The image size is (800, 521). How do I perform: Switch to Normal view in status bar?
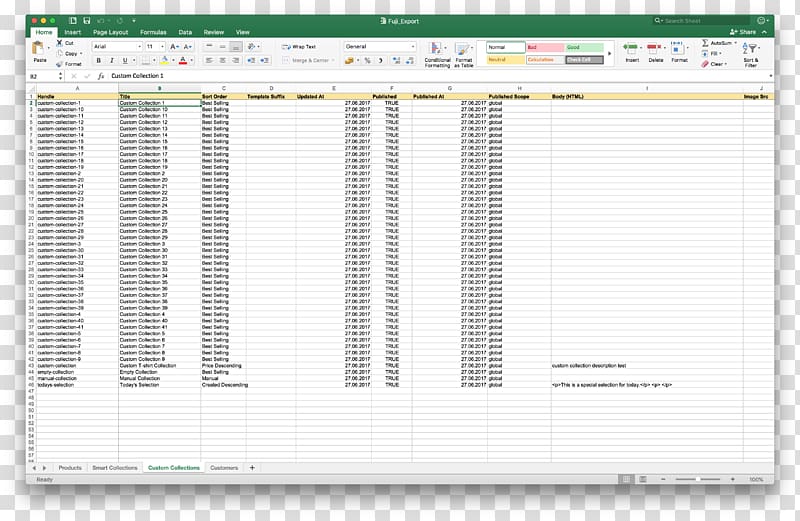[627, 479]
